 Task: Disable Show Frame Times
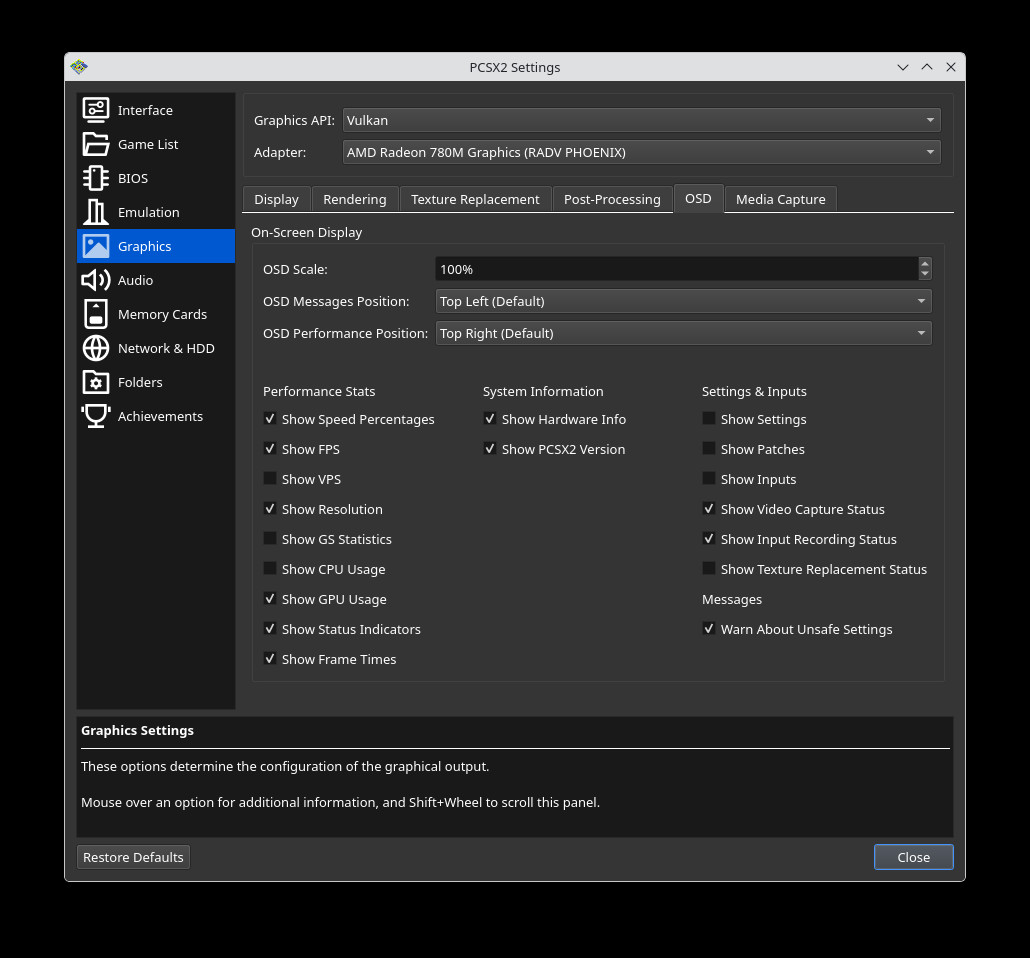coord(270,658)
